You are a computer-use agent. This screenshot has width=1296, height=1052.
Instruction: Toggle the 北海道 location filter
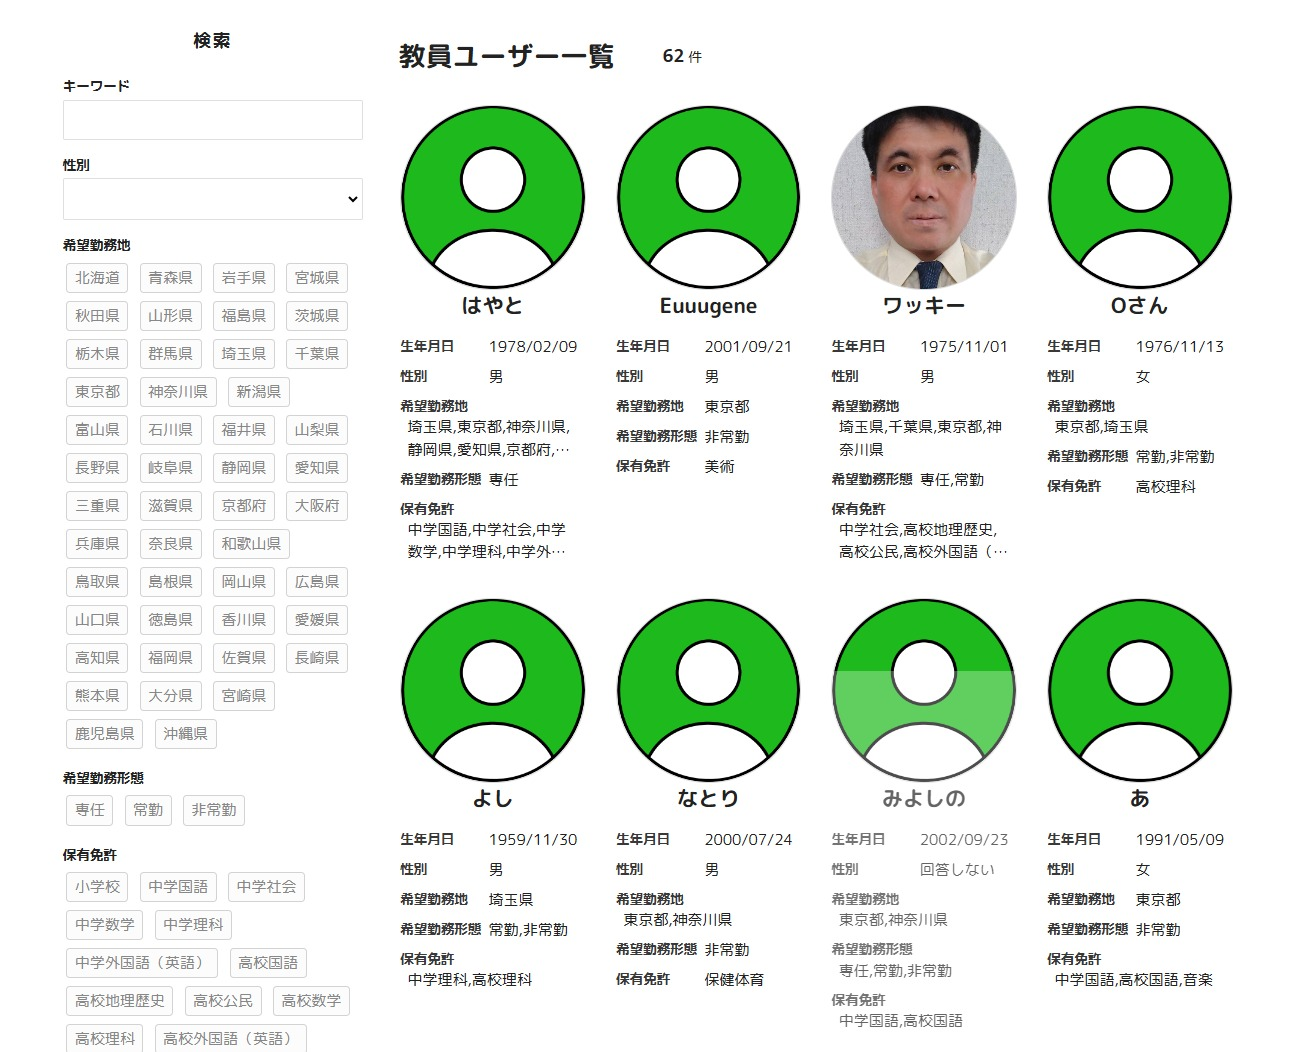pyautogui.click(x=97, y=278)
